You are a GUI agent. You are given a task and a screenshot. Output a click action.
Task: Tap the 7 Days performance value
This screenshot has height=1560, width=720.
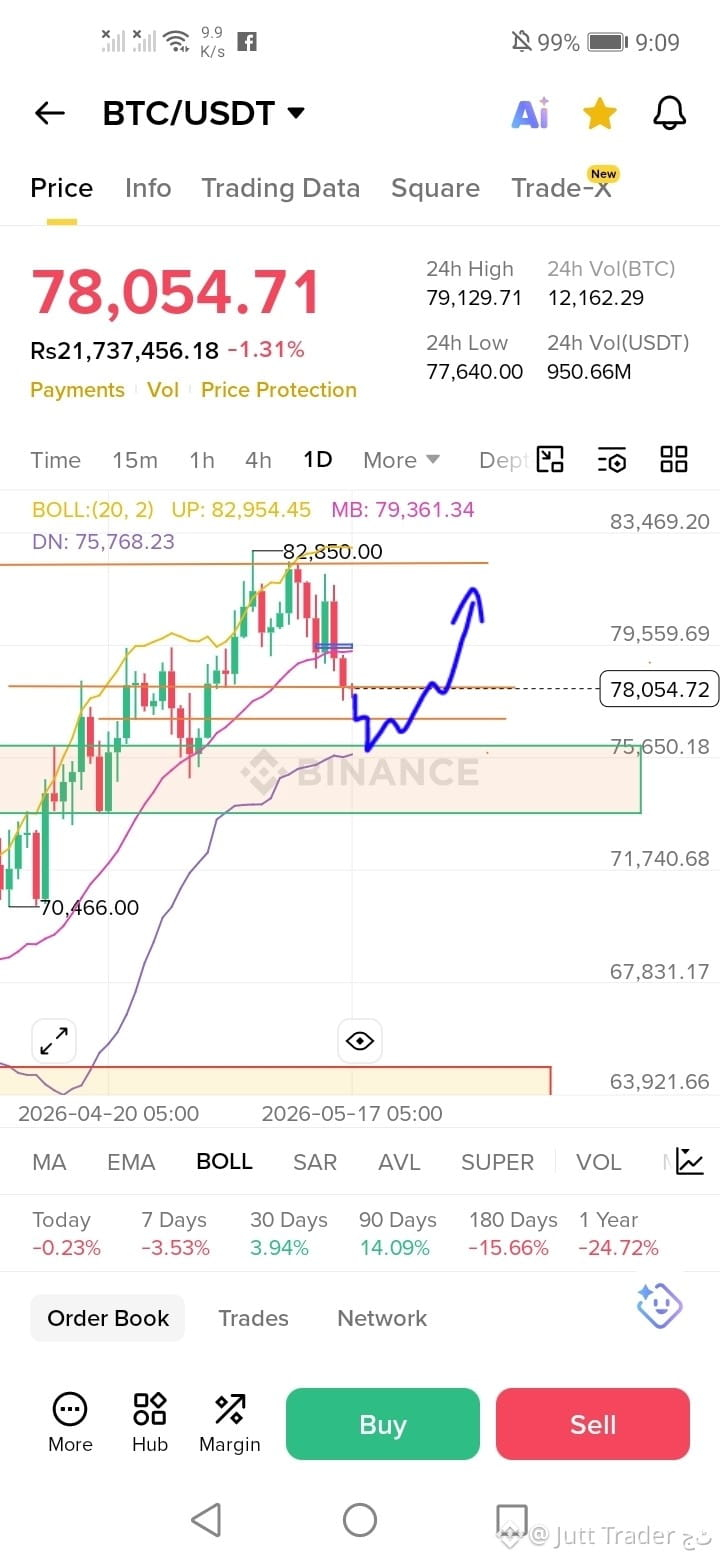(175, 1248)
